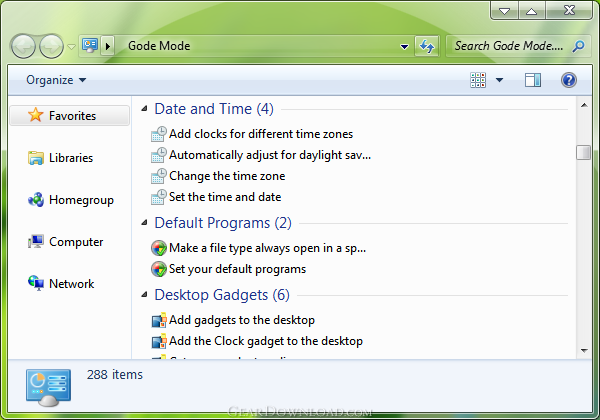Image resolution: width=600 pixels, height=420 pixels.
Task: Collapse the Date and Time group
Action: [144, 109]
